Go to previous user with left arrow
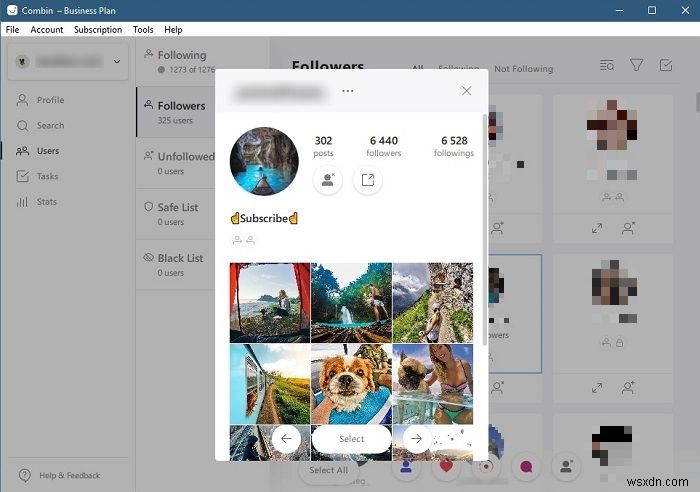 coord(286,439)
